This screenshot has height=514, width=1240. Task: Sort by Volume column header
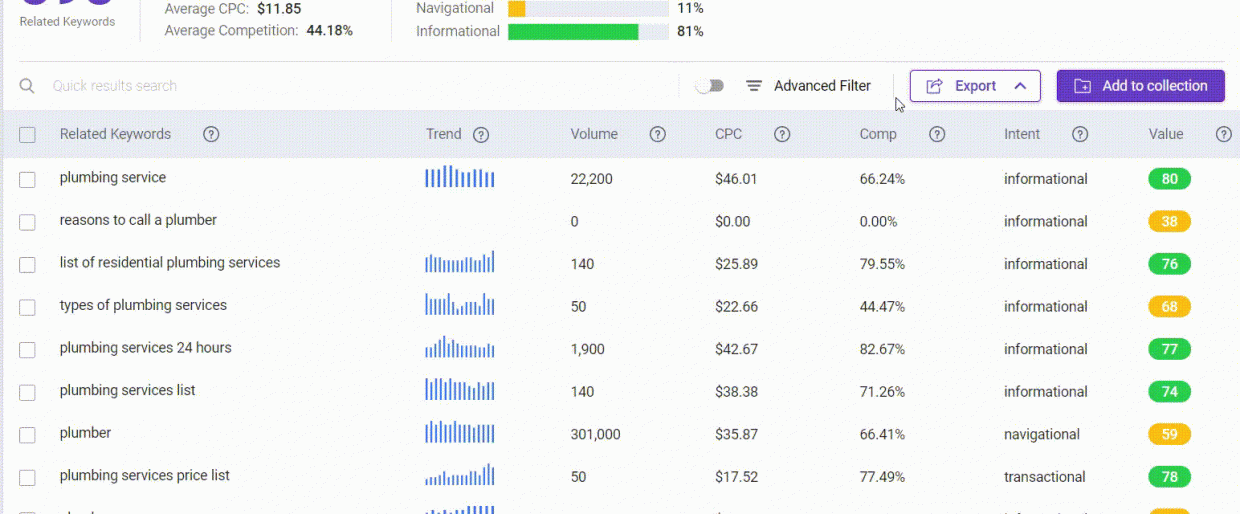pos(594,134)
